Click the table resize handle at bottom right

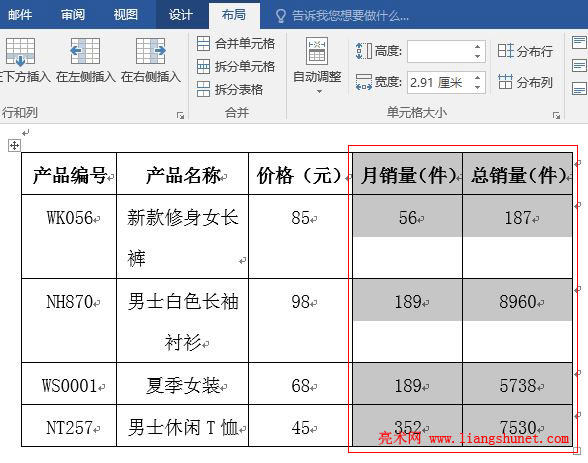pyautogui.click(x=577, y=450)
